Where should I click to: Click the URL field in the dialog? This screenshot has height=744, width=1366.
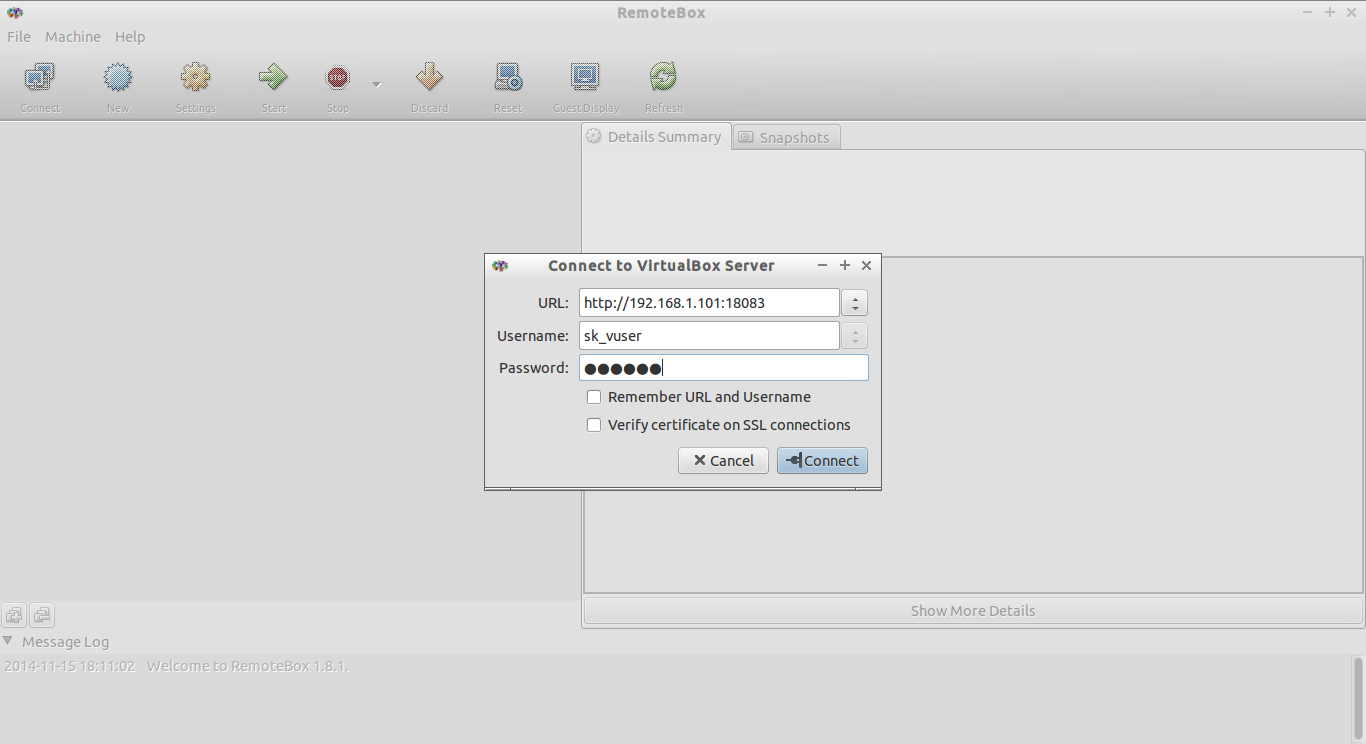tap(709, 302)
